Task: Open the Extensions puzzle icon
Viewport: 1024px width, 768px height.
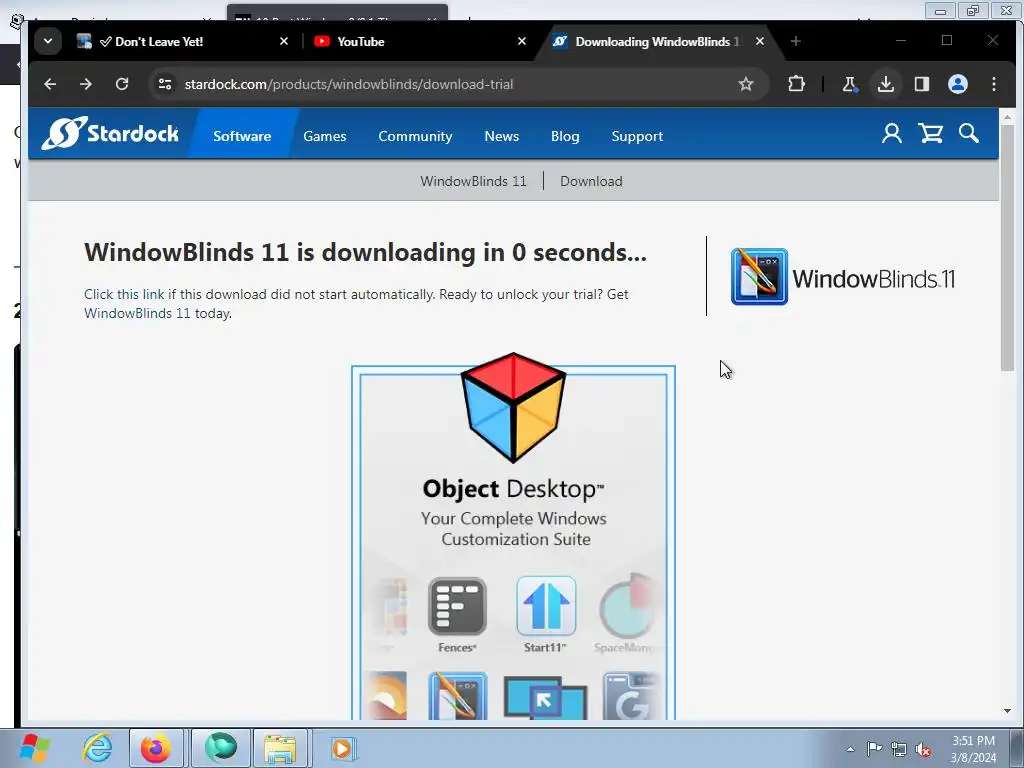Action: click(796, 84)
